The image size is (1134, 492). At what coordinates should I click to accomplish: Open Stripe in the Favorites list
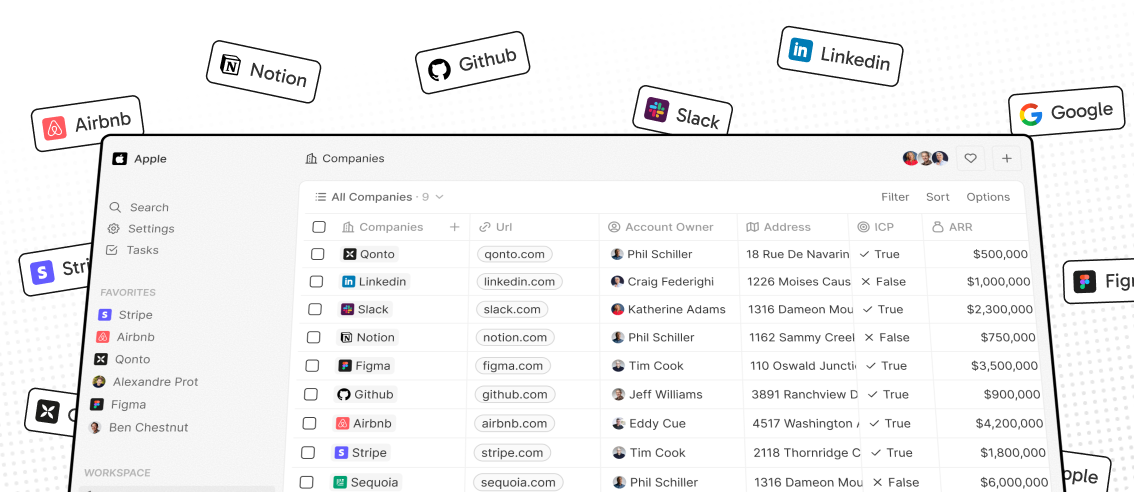pyautogui.click(x=135, y=315)
